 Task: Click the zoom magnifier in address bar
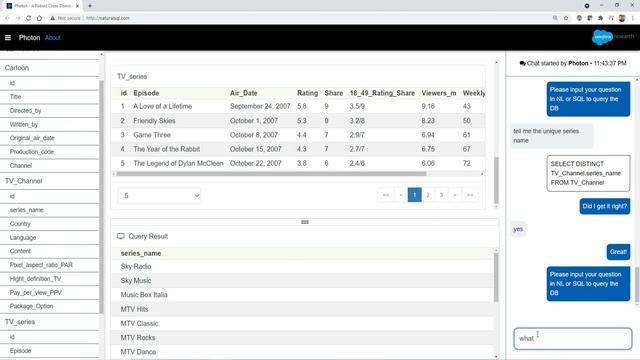[x=555, y=18]
